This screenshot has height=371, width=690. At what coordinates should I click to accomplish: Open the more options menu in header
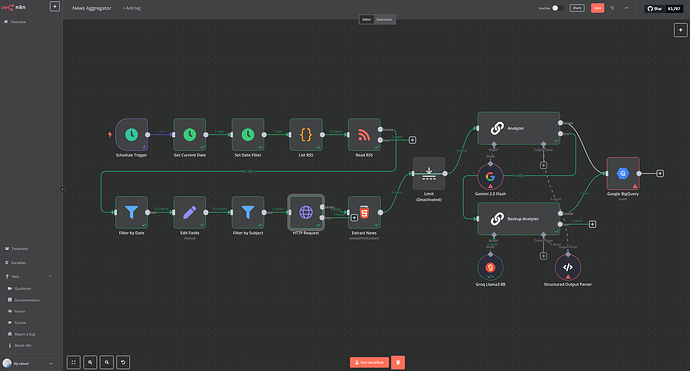[x=626, y=8]
